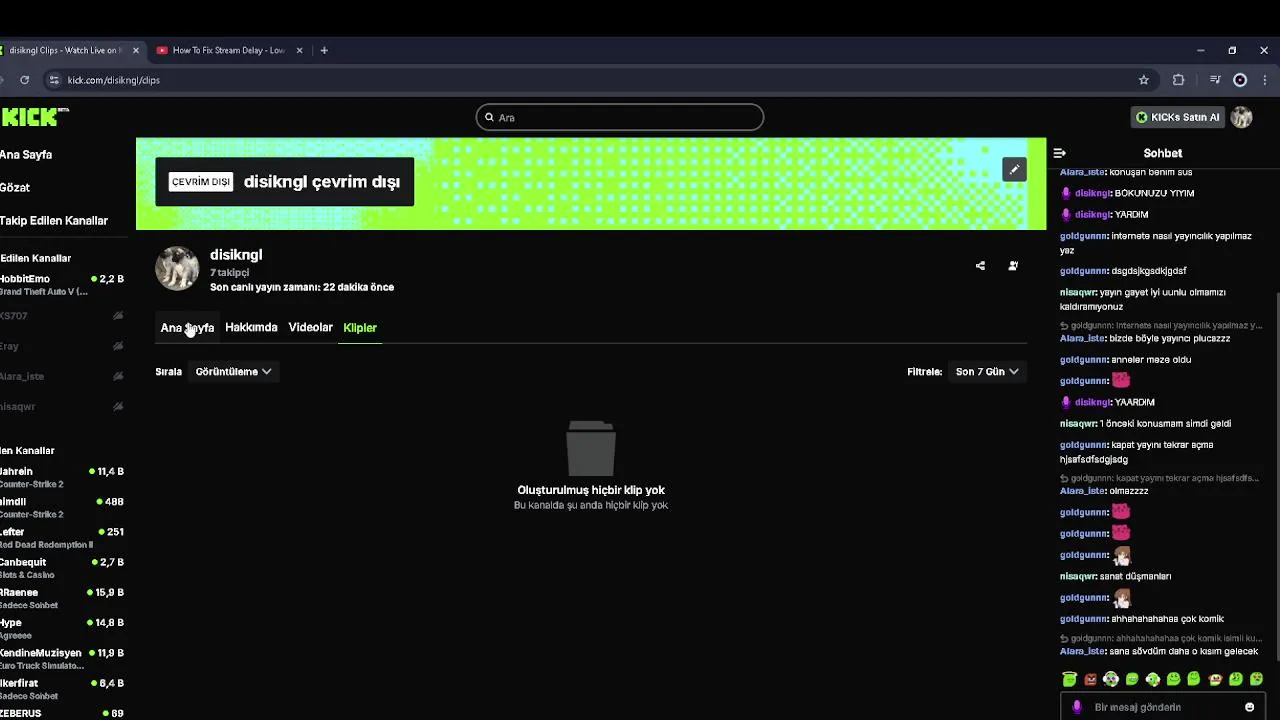Viewport: 1280px width, 720px height.
Task: Click the Ara search field
Action: 620,117
